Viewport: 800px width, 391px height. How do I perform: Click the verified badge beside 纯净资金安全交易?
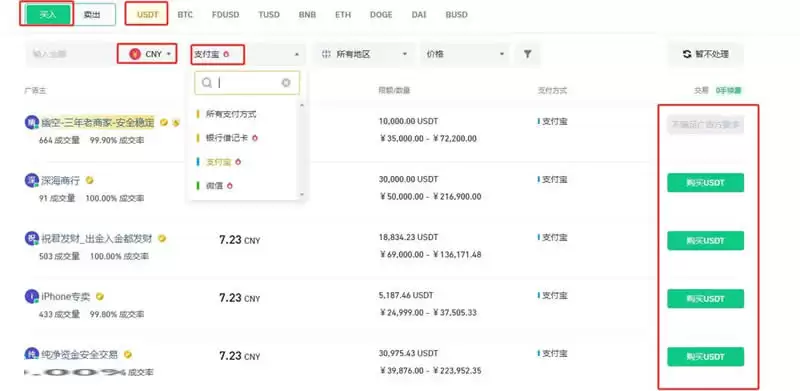coord(127,354)
